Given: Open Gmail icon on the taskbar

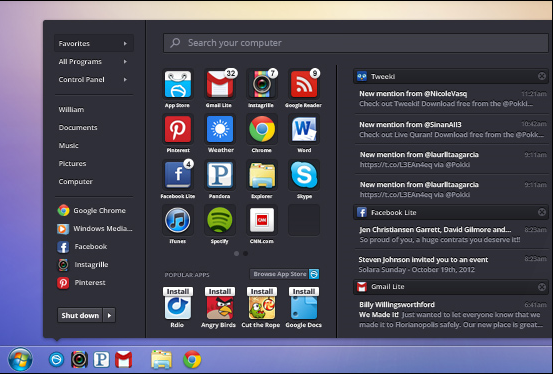Looking at the screenshot, I should click(123, 360).
